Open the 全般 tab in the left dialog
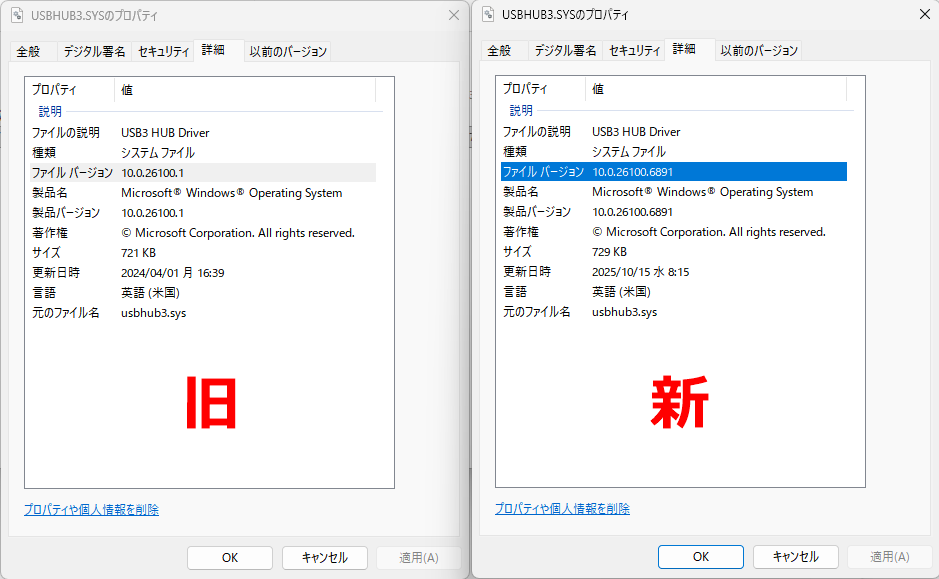Image resolution: width=939 pixels, height=579 pixels. pos(29,51)
